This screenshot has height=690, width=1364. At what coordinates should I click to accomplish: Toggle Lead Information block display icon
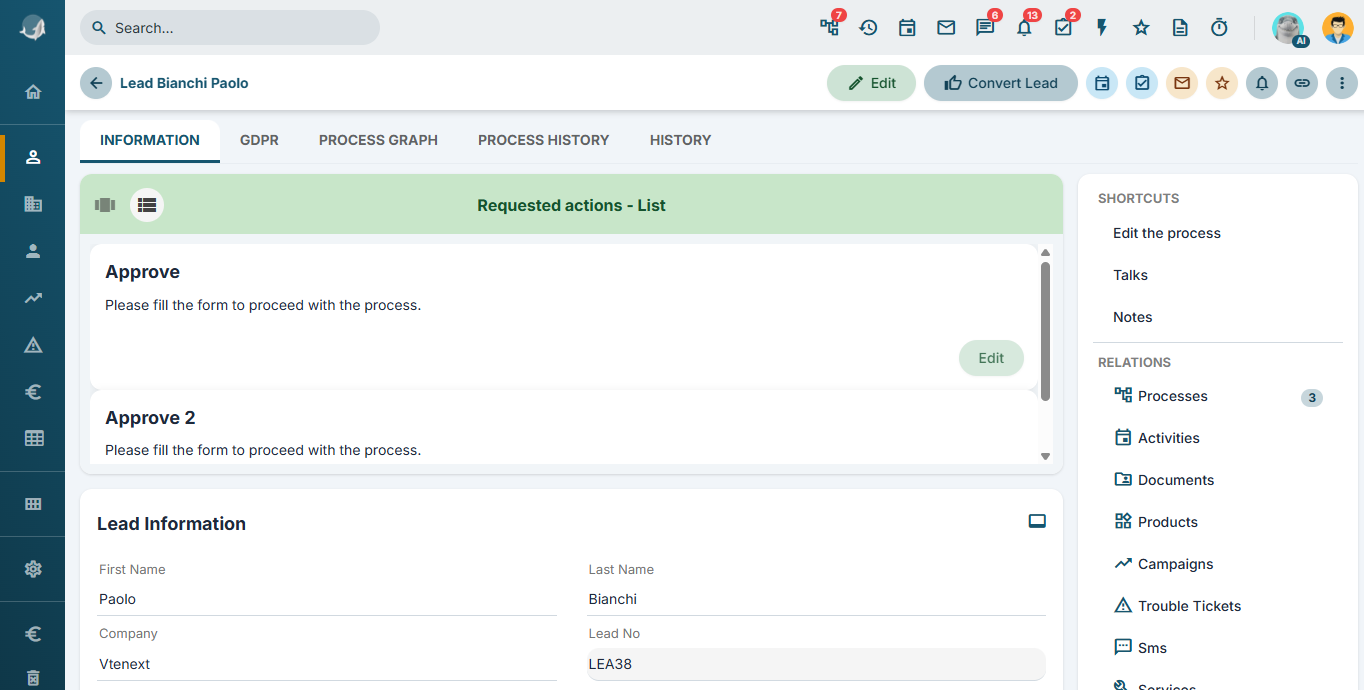(x=1037, y=521)
